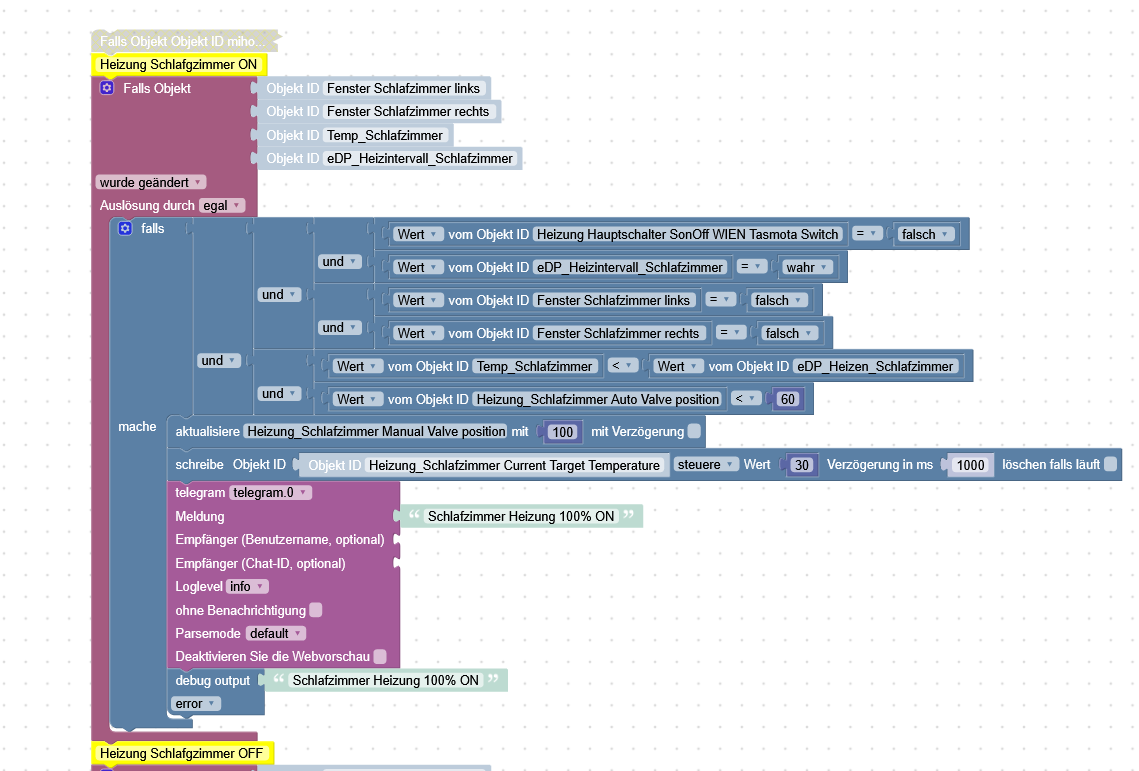
Task: Click Heizung Hauptschalter SonOff WIEN Tasmota Switch ID
Action: coord(687,234)
